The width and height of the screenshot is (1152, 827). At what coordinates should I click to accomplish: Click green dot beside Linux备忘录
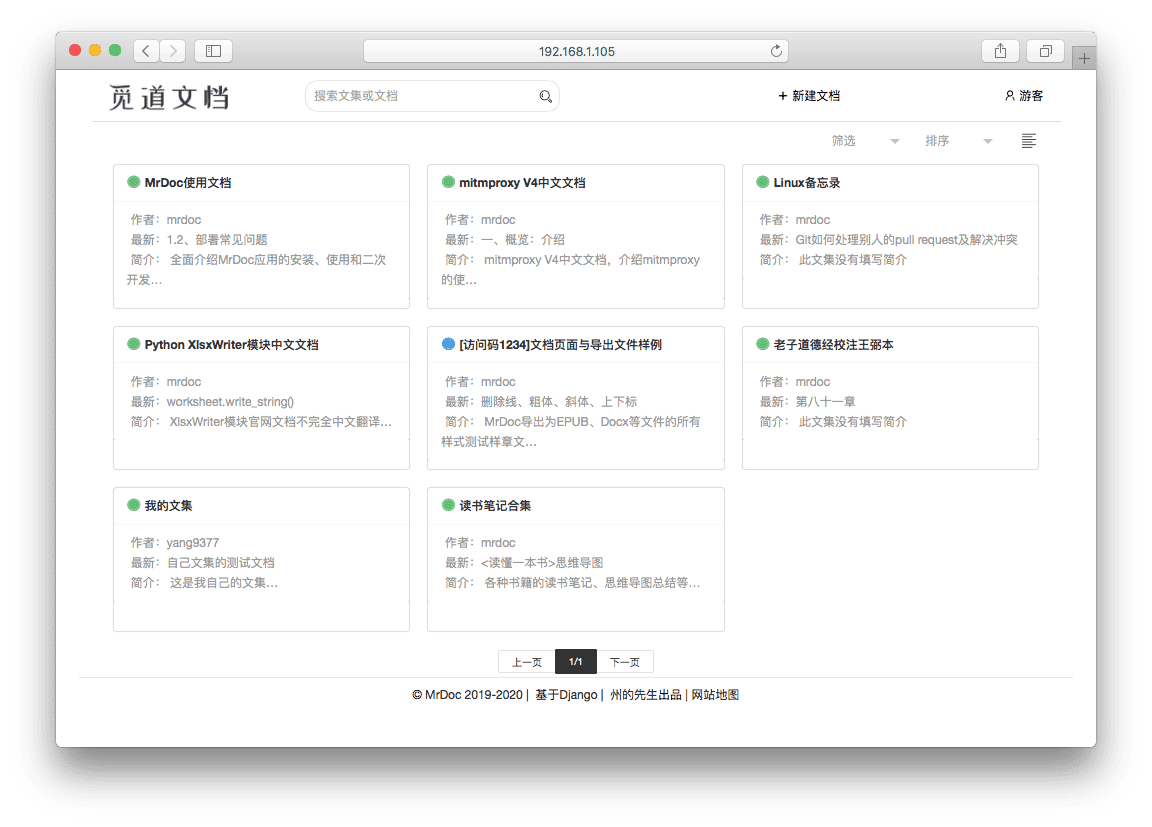point(763,182)
